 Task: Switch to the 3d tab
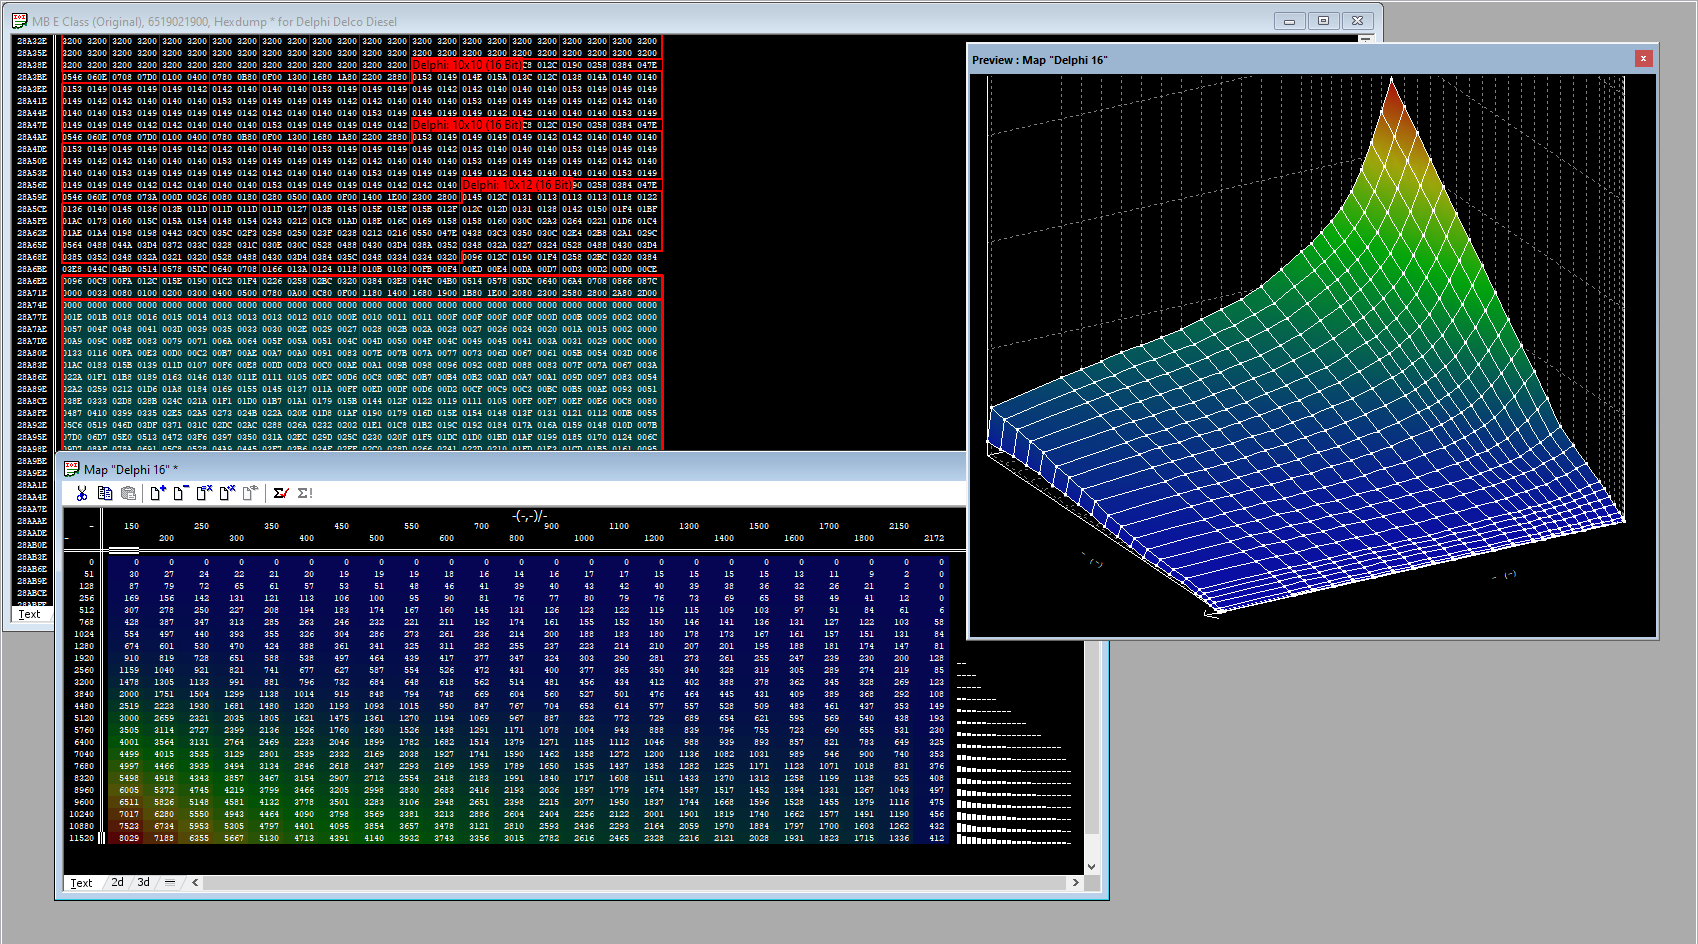point(144,882)
